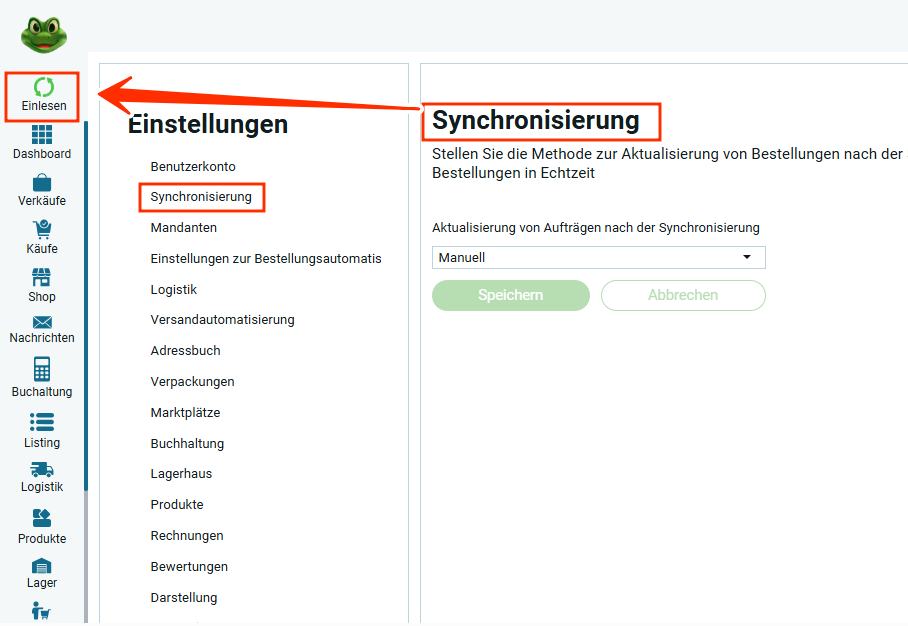Go to Käufe cart icon
The width and height of the screenshot is (908, 626).
click(x=42, y=229)
